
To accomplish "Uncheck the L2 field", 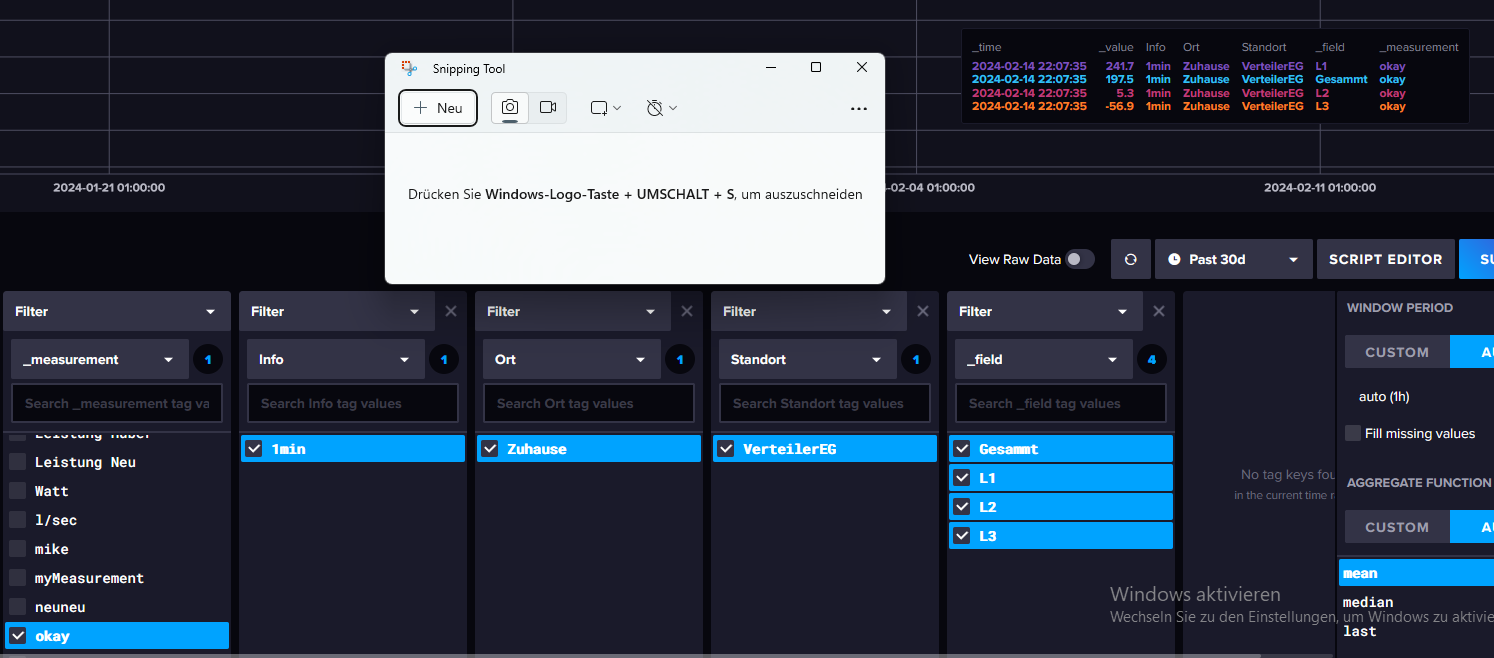I will pos(962,507).
